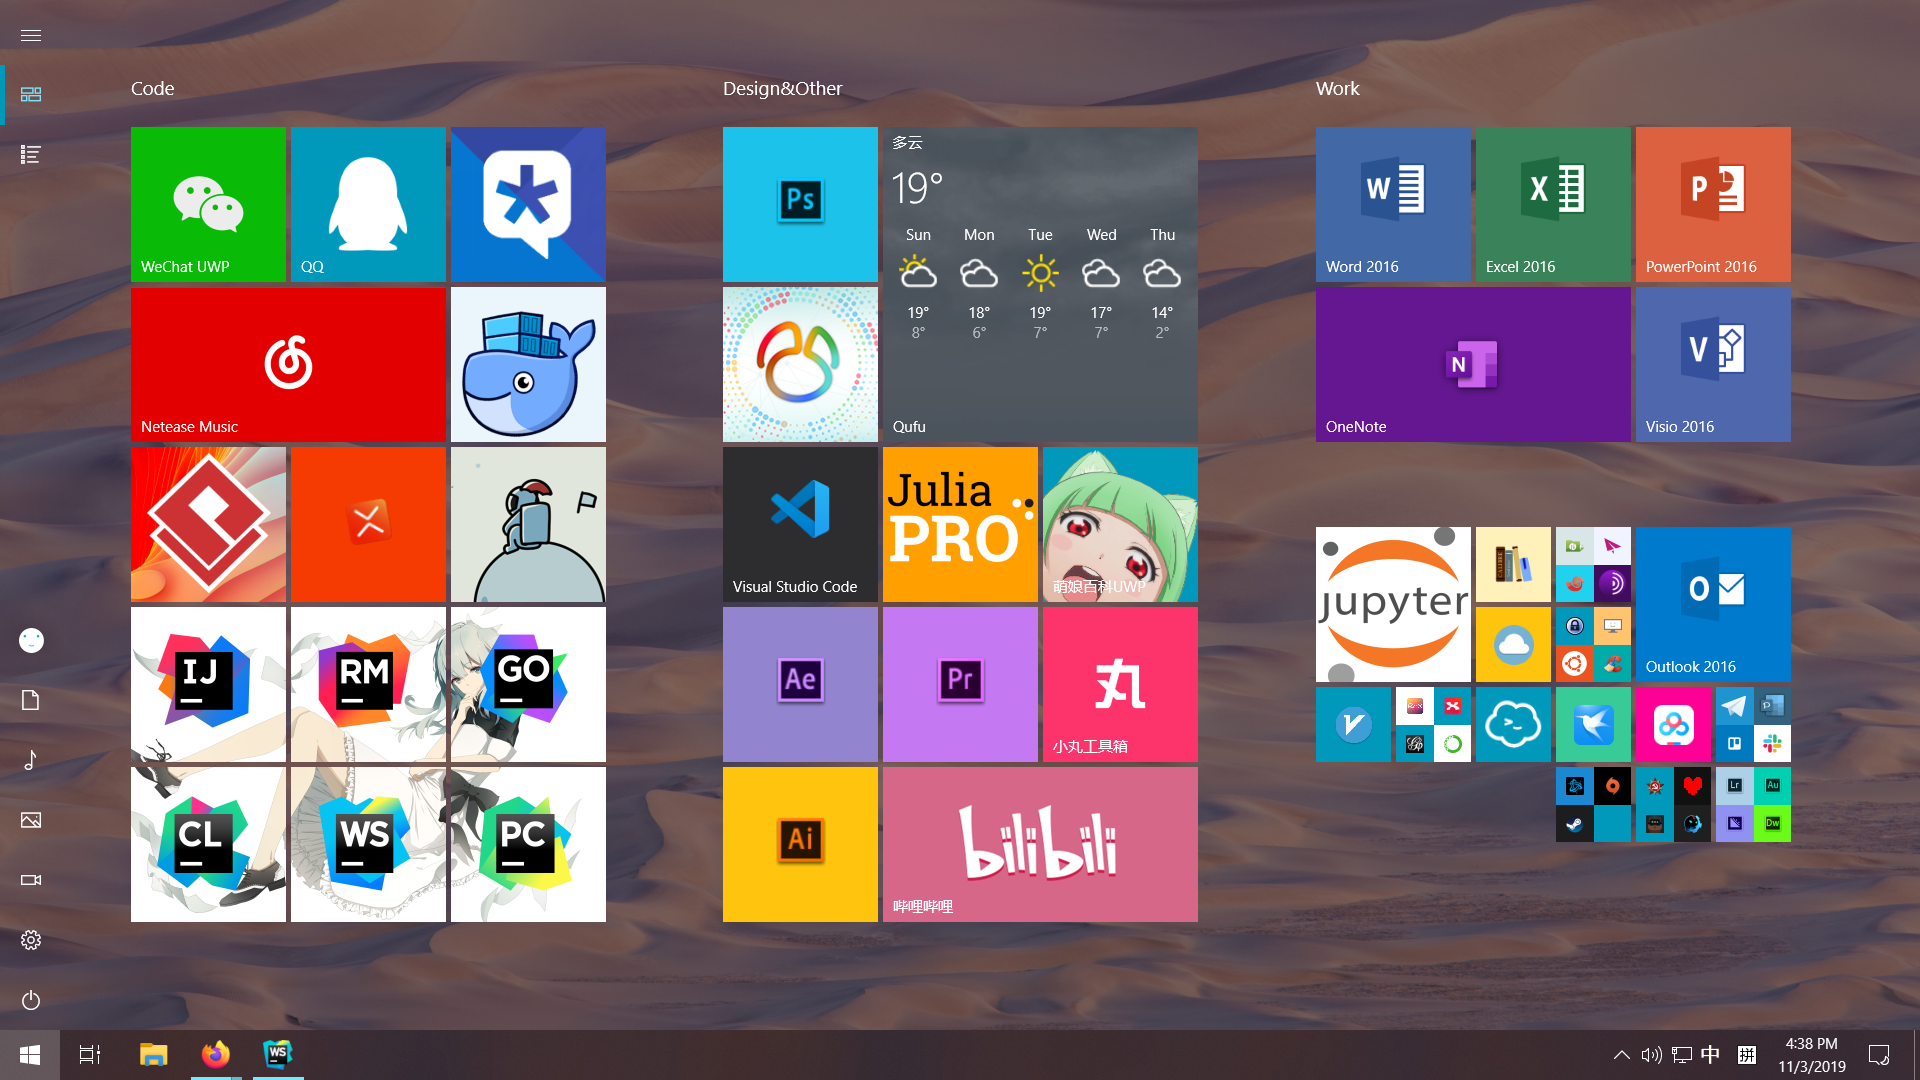Image resolution: width=1920 pixels, height=1080 pixels.
Task: Launch Premiere Pro (Pr) tile
Action: click(960, 684)
